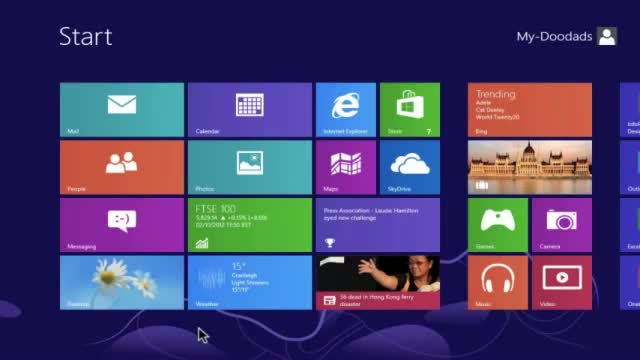Open the Maps tile

point(346,167)
